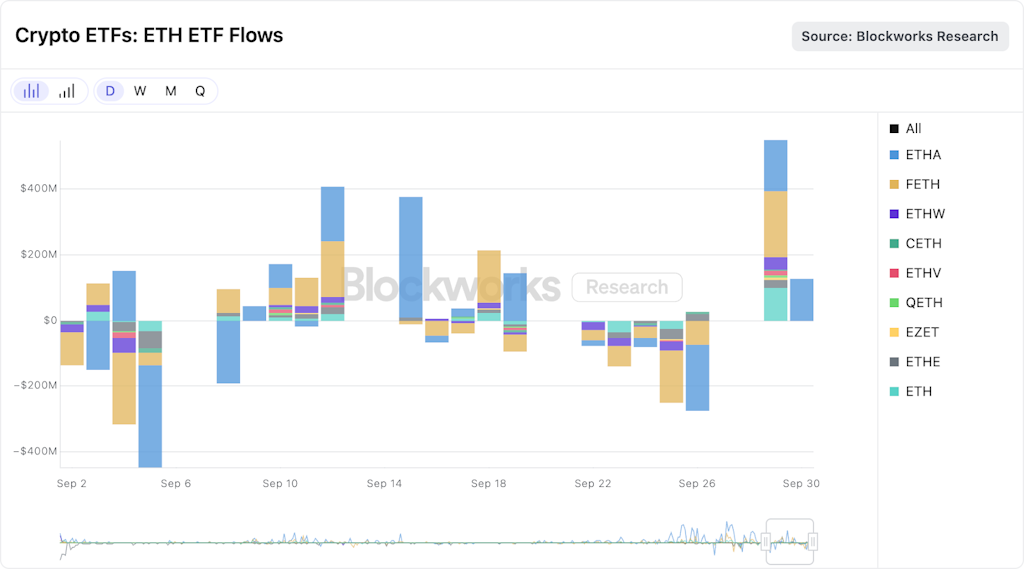Select weekly 'W' interval
This screenshot has width=1024, height=569.
pos(140,91)
